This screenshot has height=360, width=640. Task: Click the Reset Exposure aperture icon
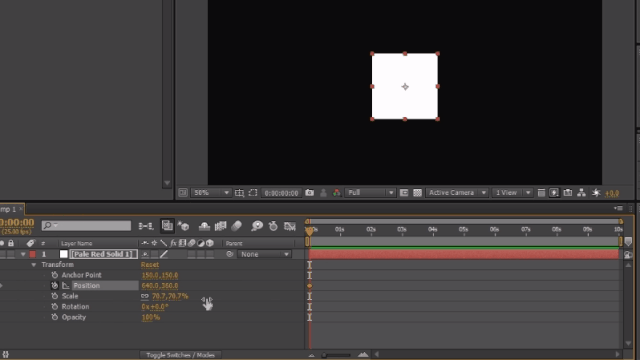tap(596, 193)
